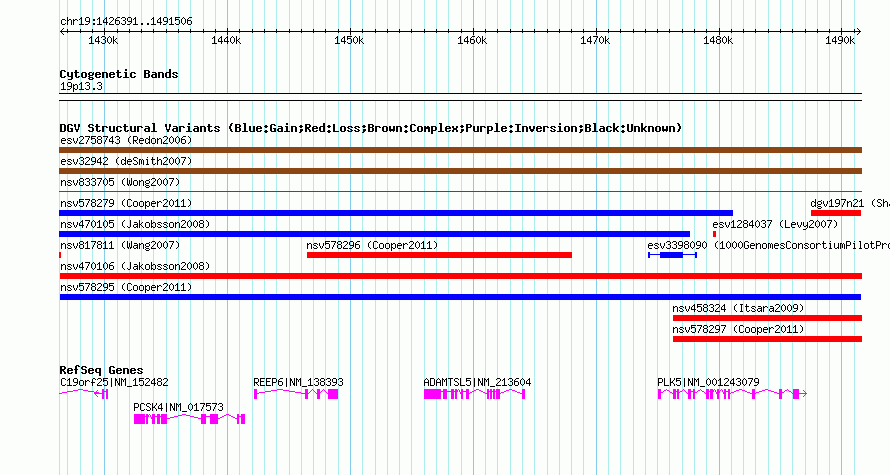Select the C19orf25 gene model glyph
The width and height of the screenshot is (890, 475).
tap(83, 394)
